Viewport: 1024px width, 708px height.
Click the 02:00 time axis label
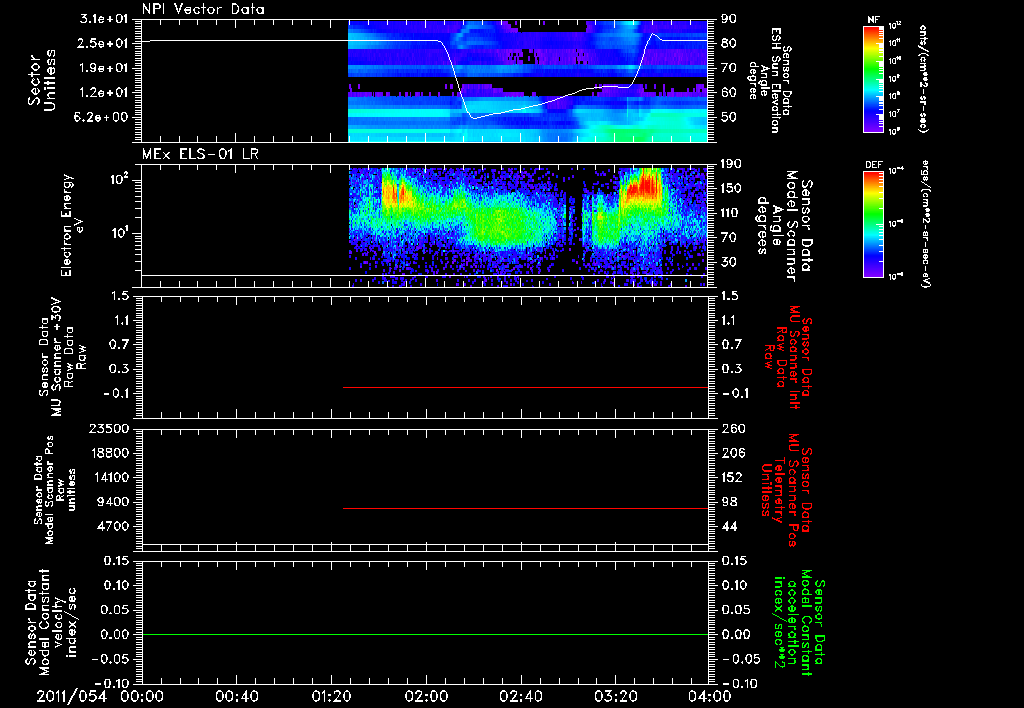pos(426,696)
